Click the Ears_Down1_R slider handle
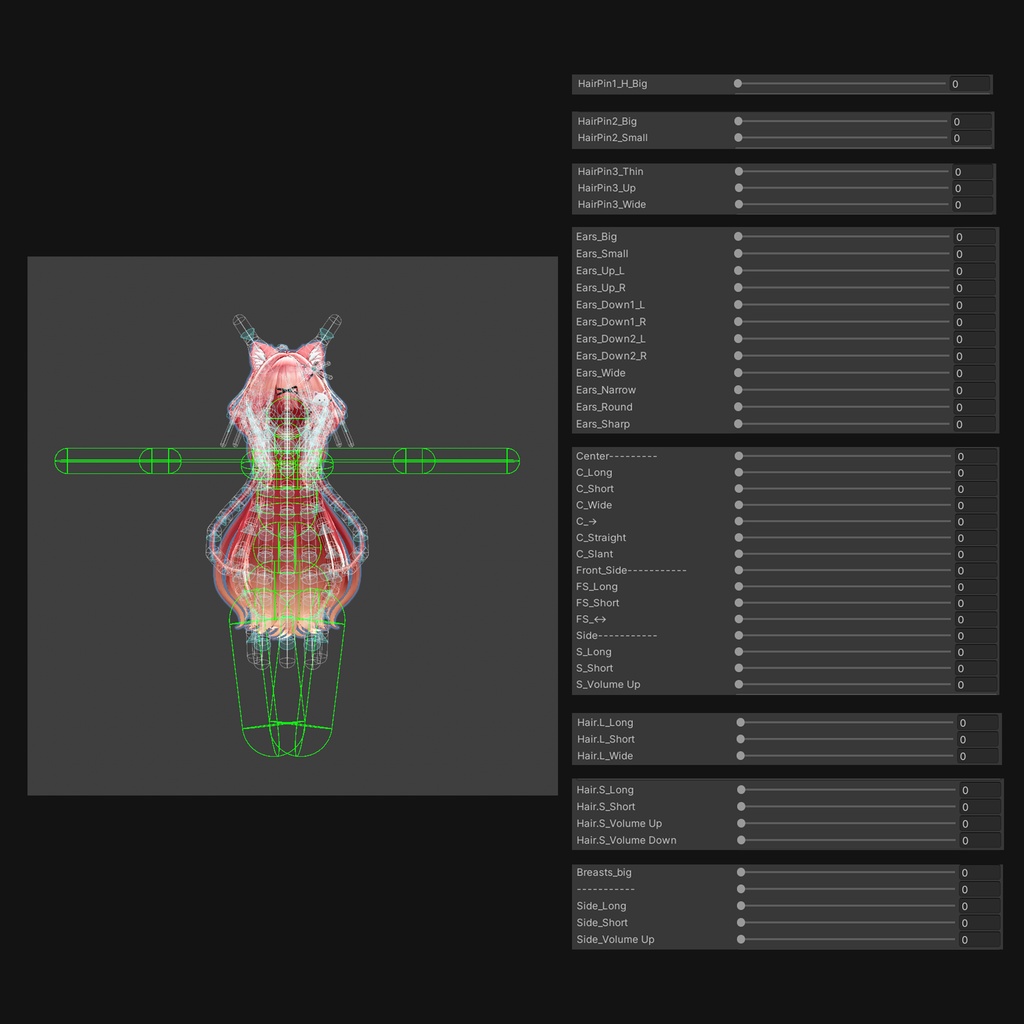 [739, 322]
